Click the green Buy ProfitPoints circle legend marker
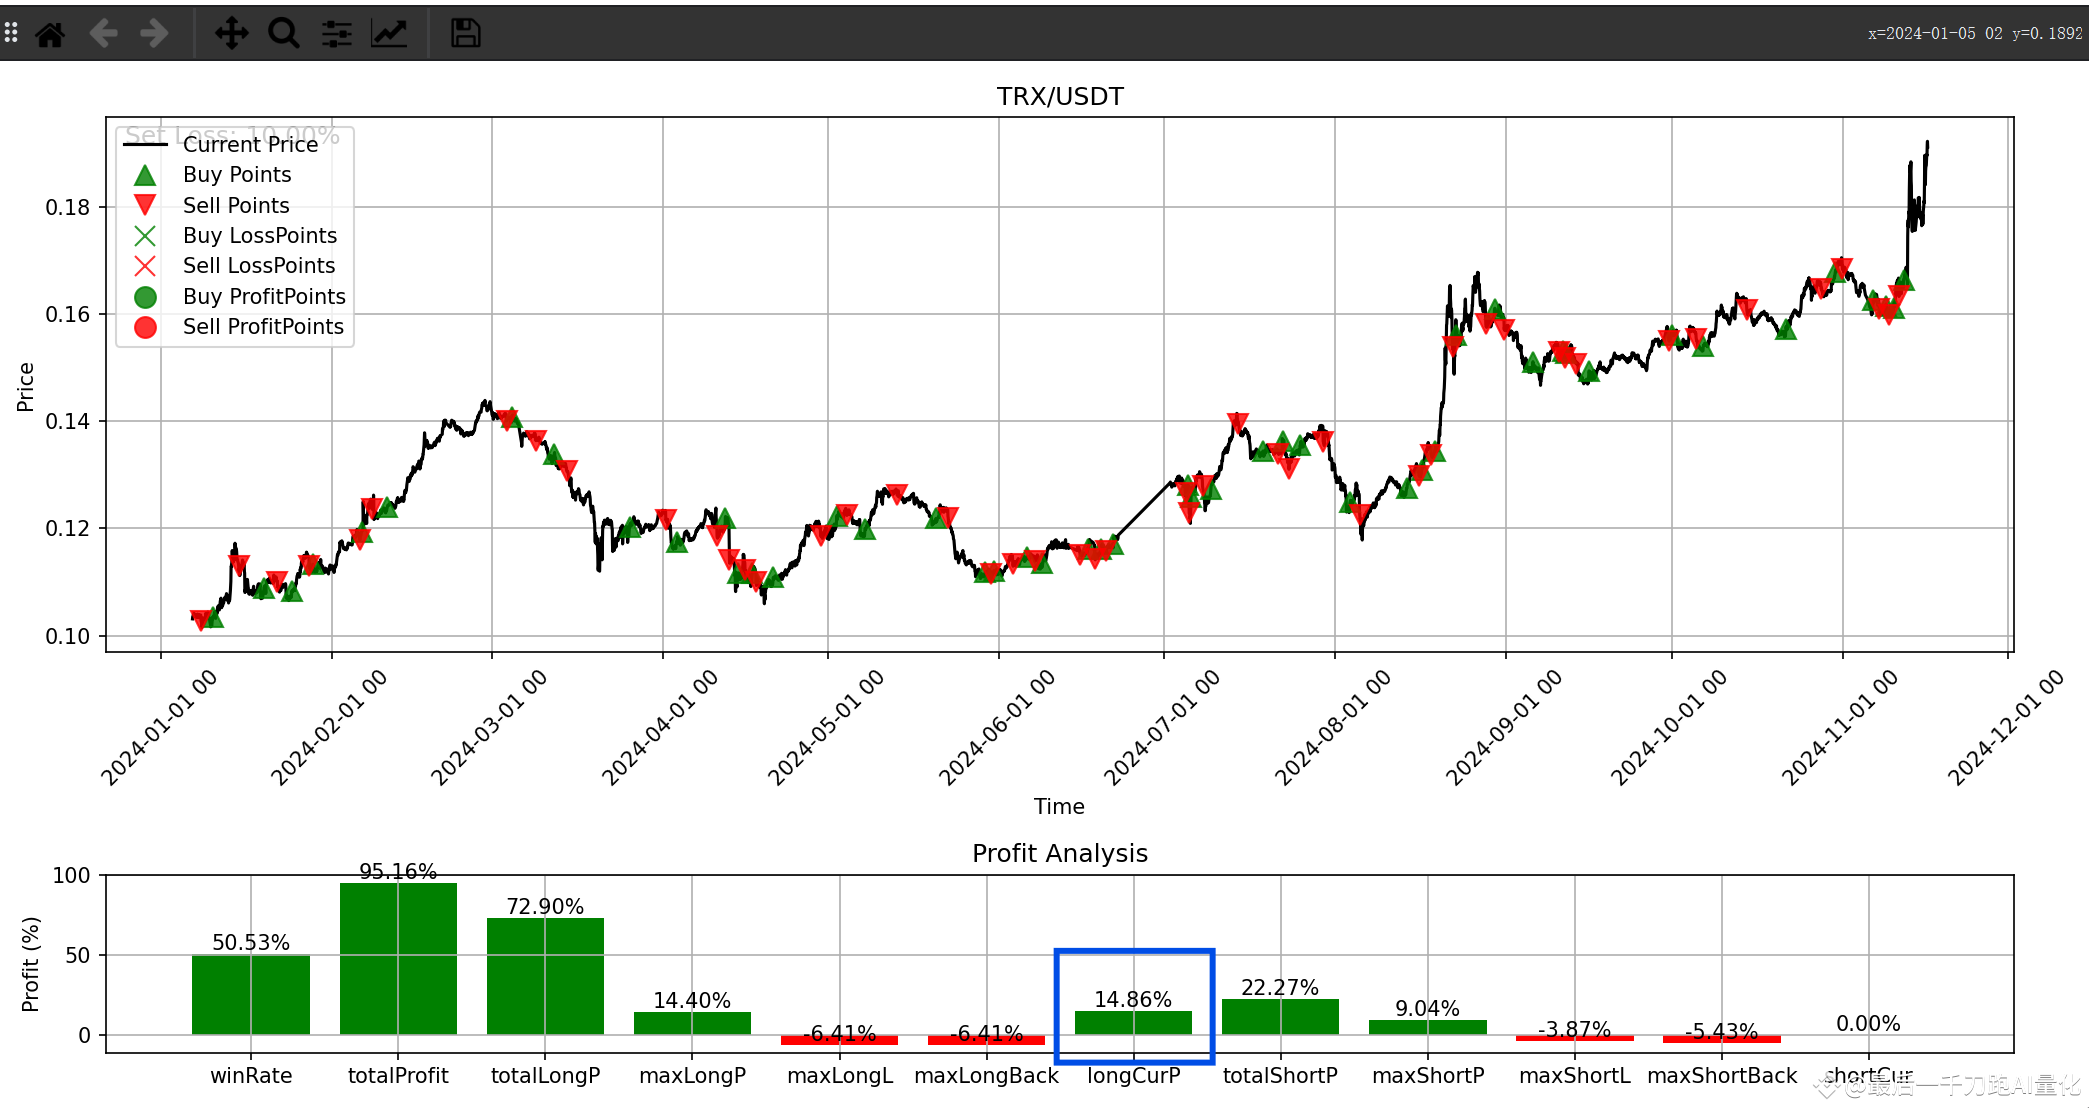 pyautogui.click(x=145, y=297)
